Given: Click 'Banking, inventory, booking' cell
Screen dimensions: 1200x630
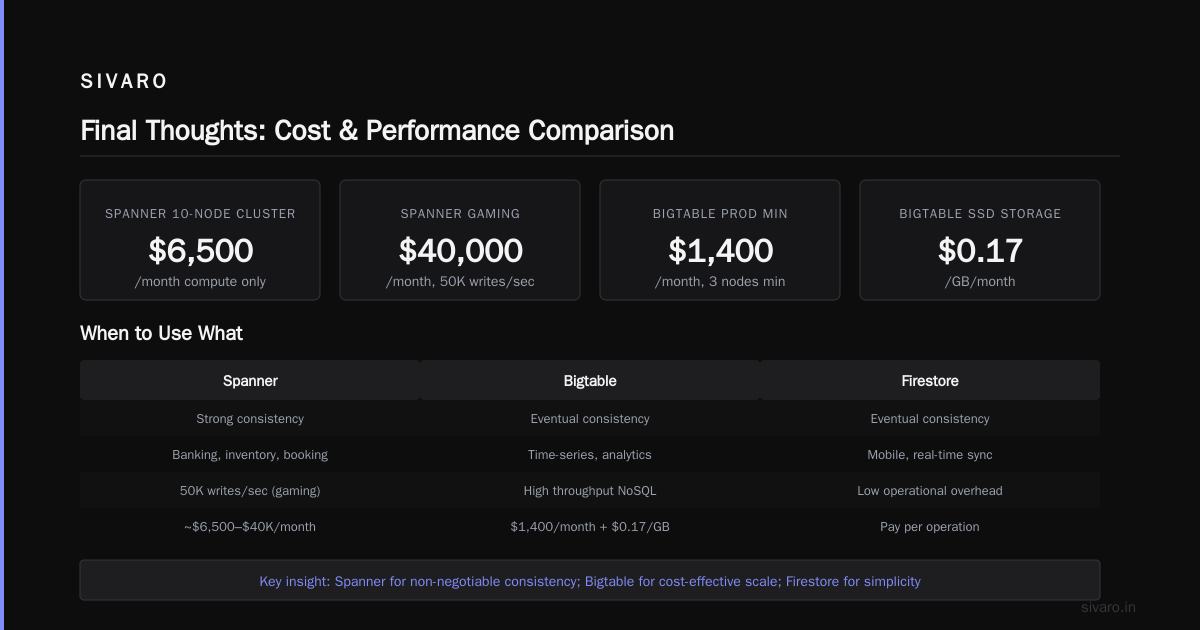Looking at the screenshot, I should 250,455.
